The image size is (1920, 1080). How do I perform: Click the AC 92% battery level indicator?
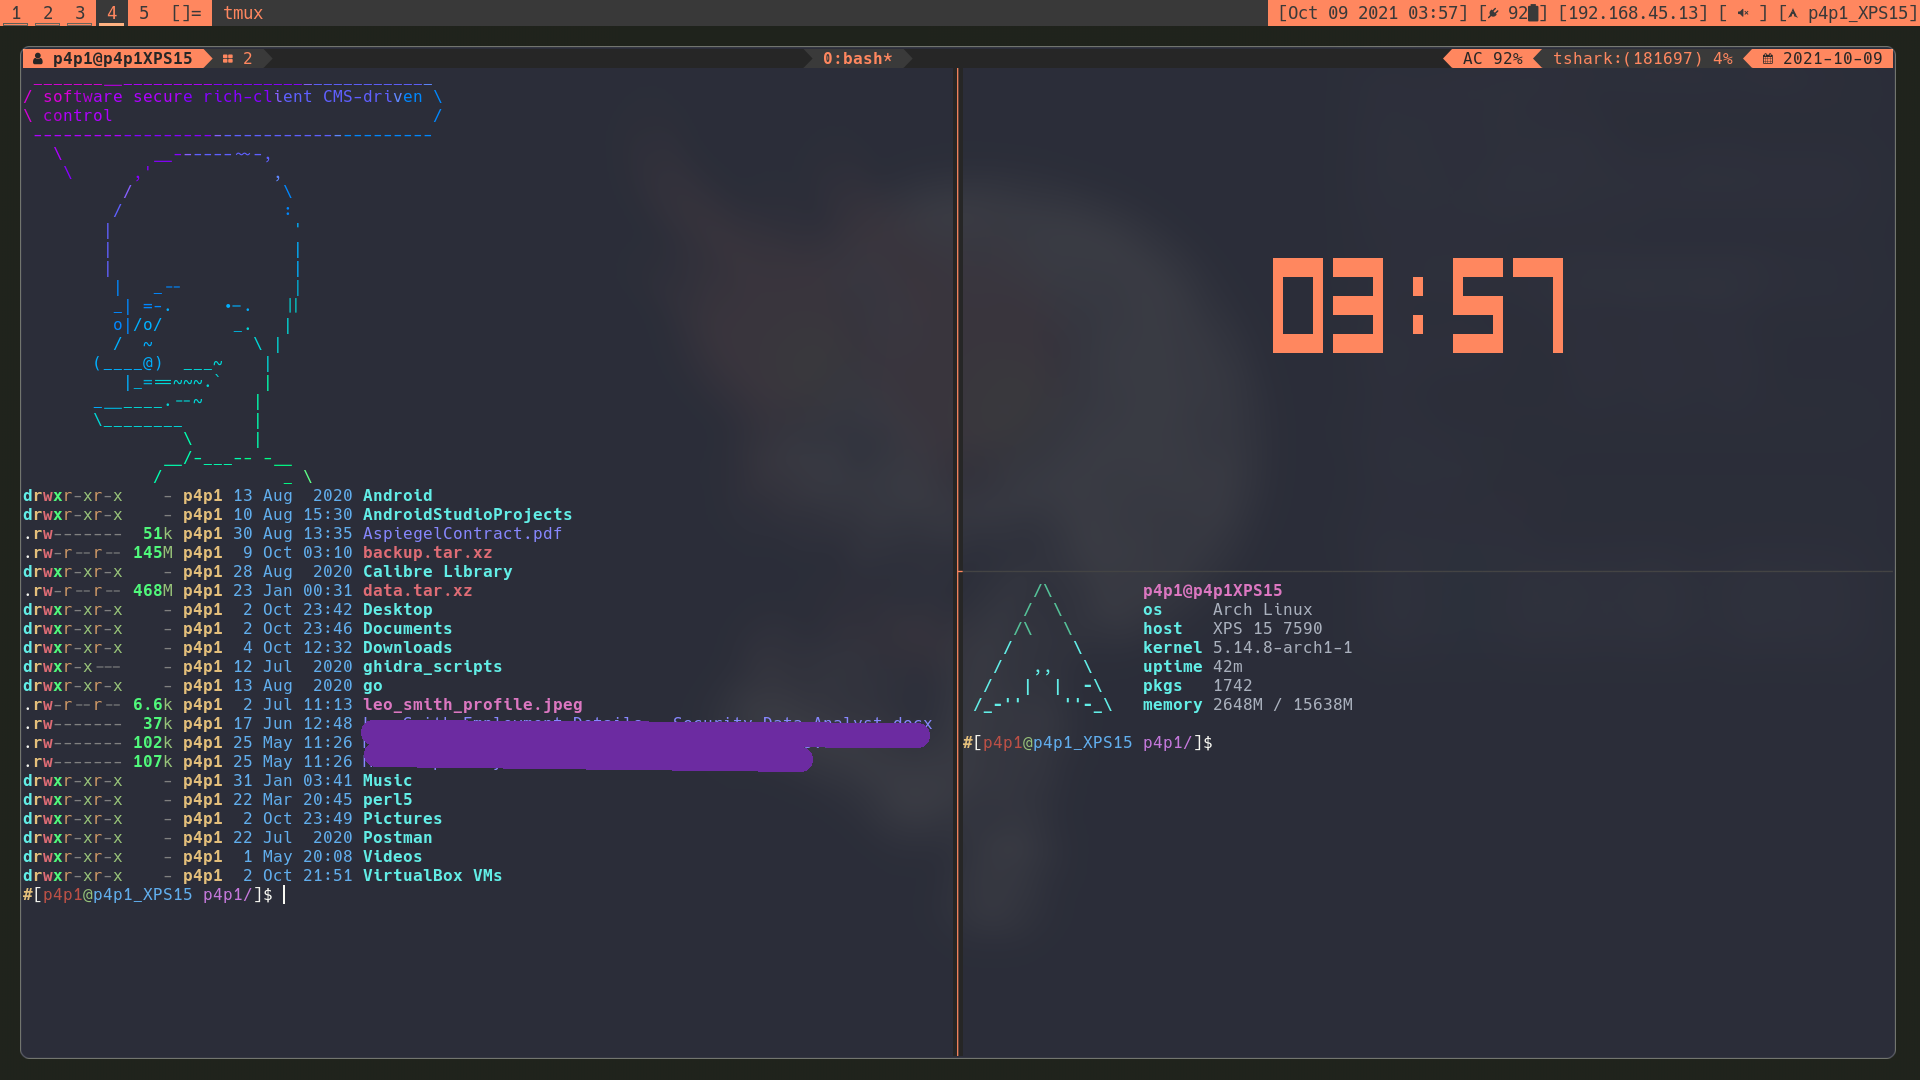coord(1490,58)
